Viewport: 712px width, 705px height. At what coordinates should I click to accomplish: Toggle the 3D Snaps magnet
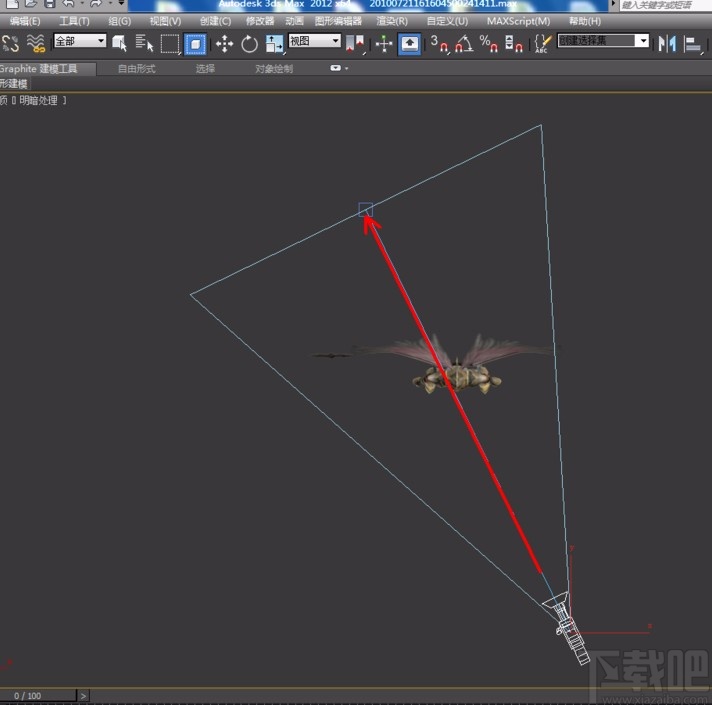(x=439, y=44)
